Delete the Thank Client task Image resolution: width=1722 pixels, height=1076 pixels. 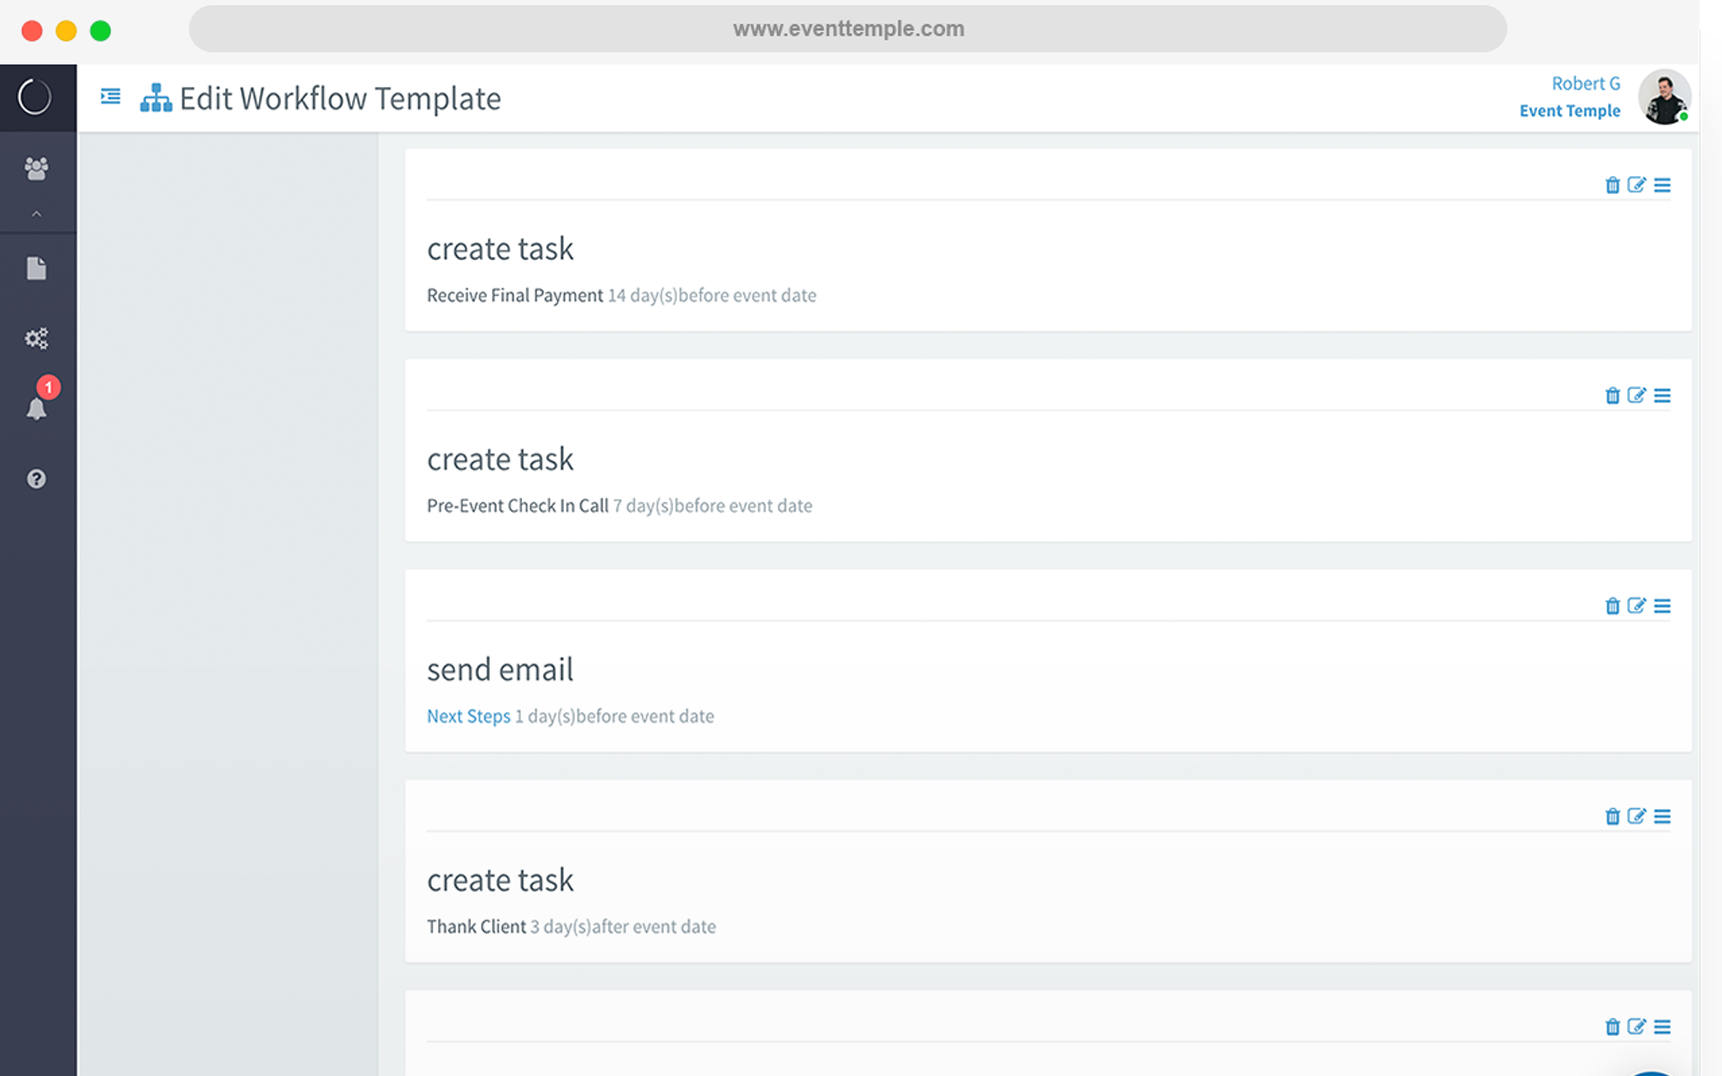(1612, 817)
